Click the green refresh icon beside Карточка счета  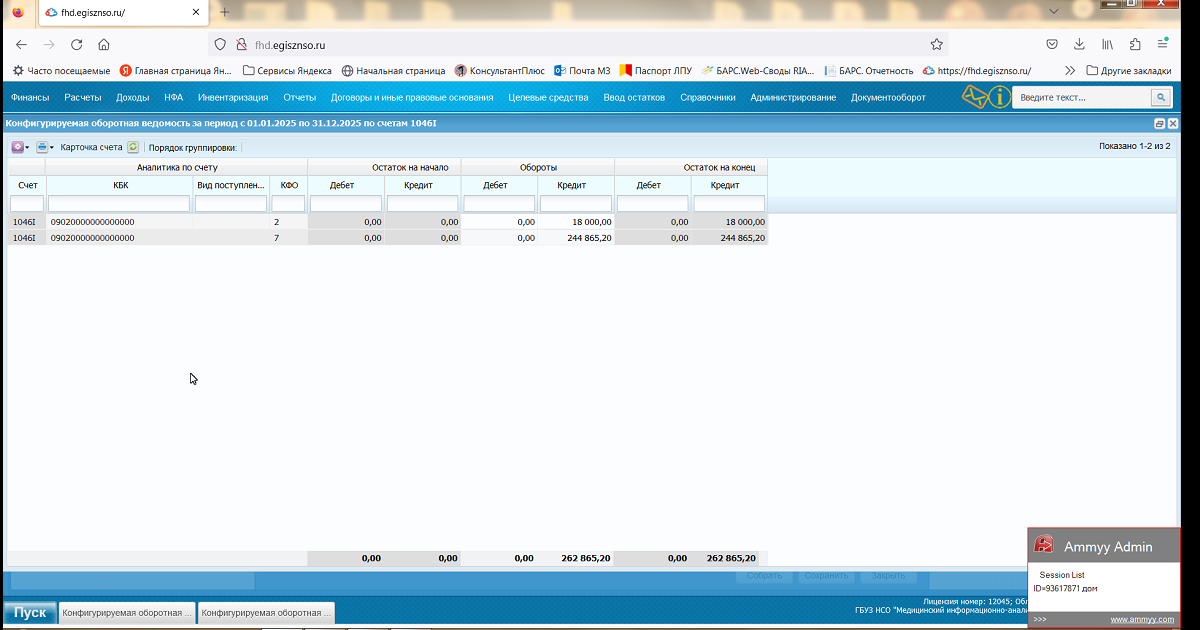(x=132, y=147)
